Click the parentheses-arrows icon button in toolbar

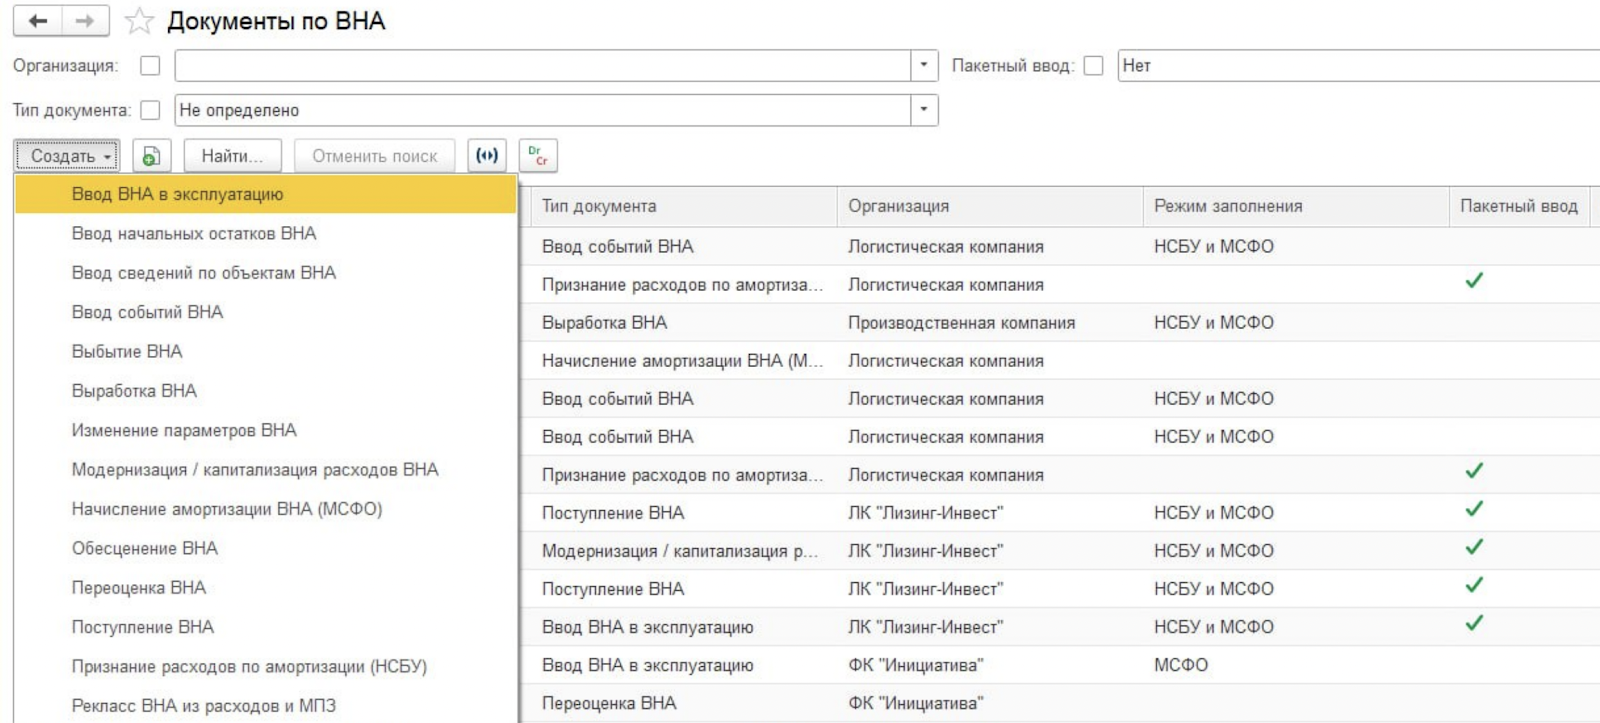(x=487, y=156)
